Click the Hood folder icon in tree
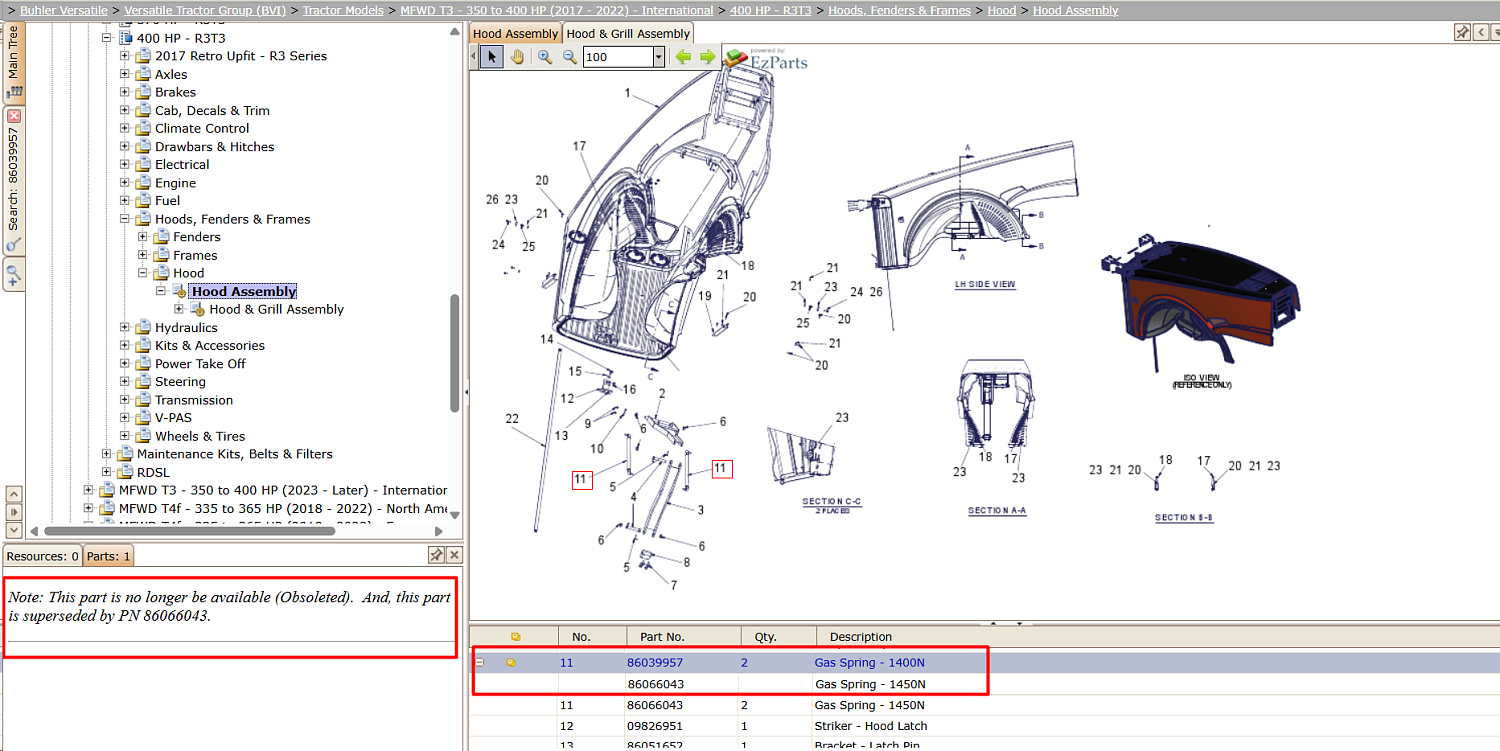1500x751 pixels. coord(161,273)
